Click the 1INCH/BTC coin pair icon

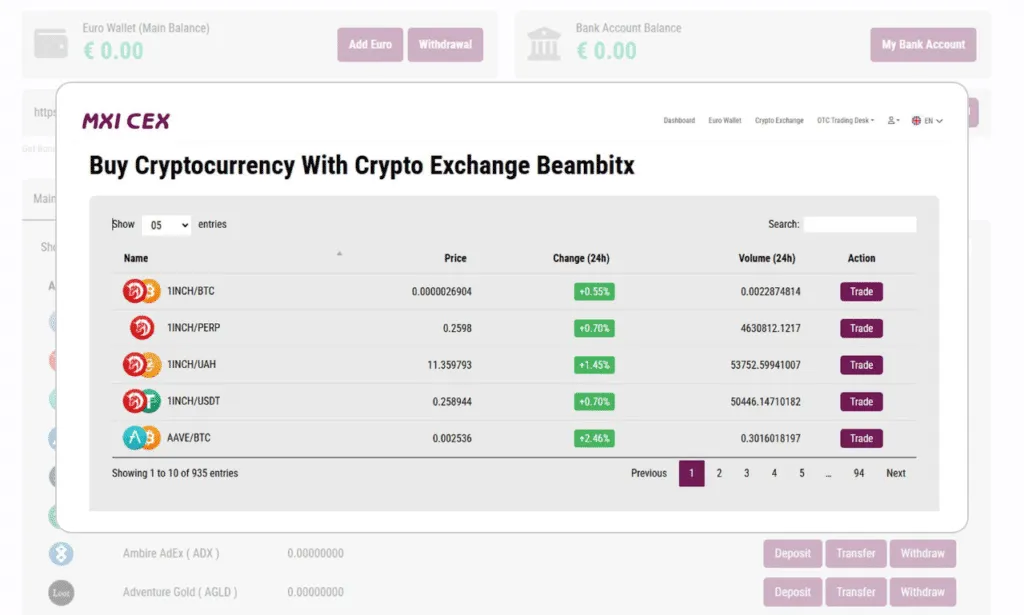tap(141, 291)
